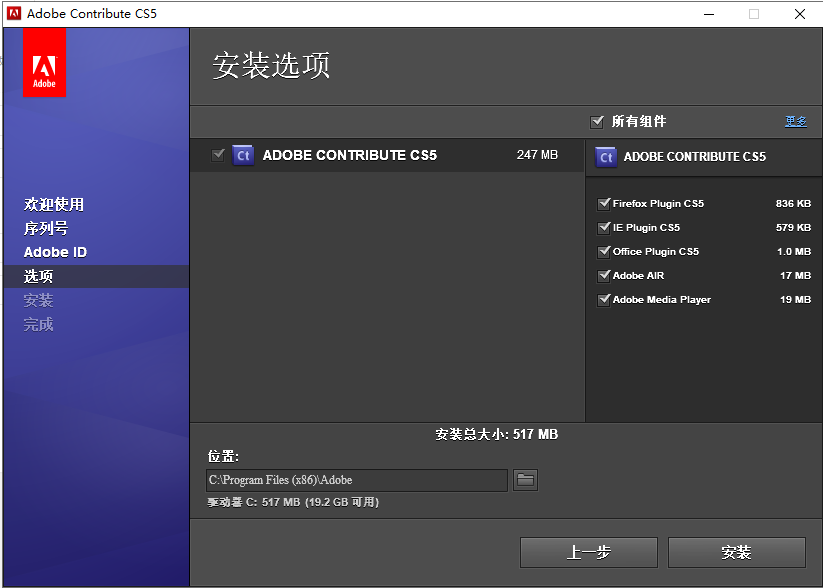
Task: Disable the Firefox Plugin CS5 component
Action: point(602,203)
